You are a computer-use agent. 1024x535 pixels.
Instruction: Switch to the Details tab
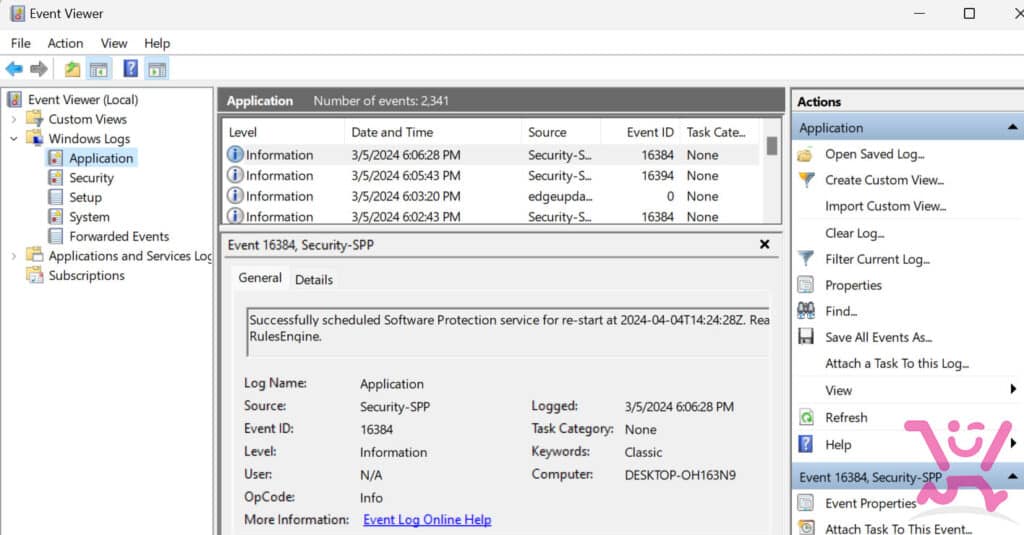point(313,280)
